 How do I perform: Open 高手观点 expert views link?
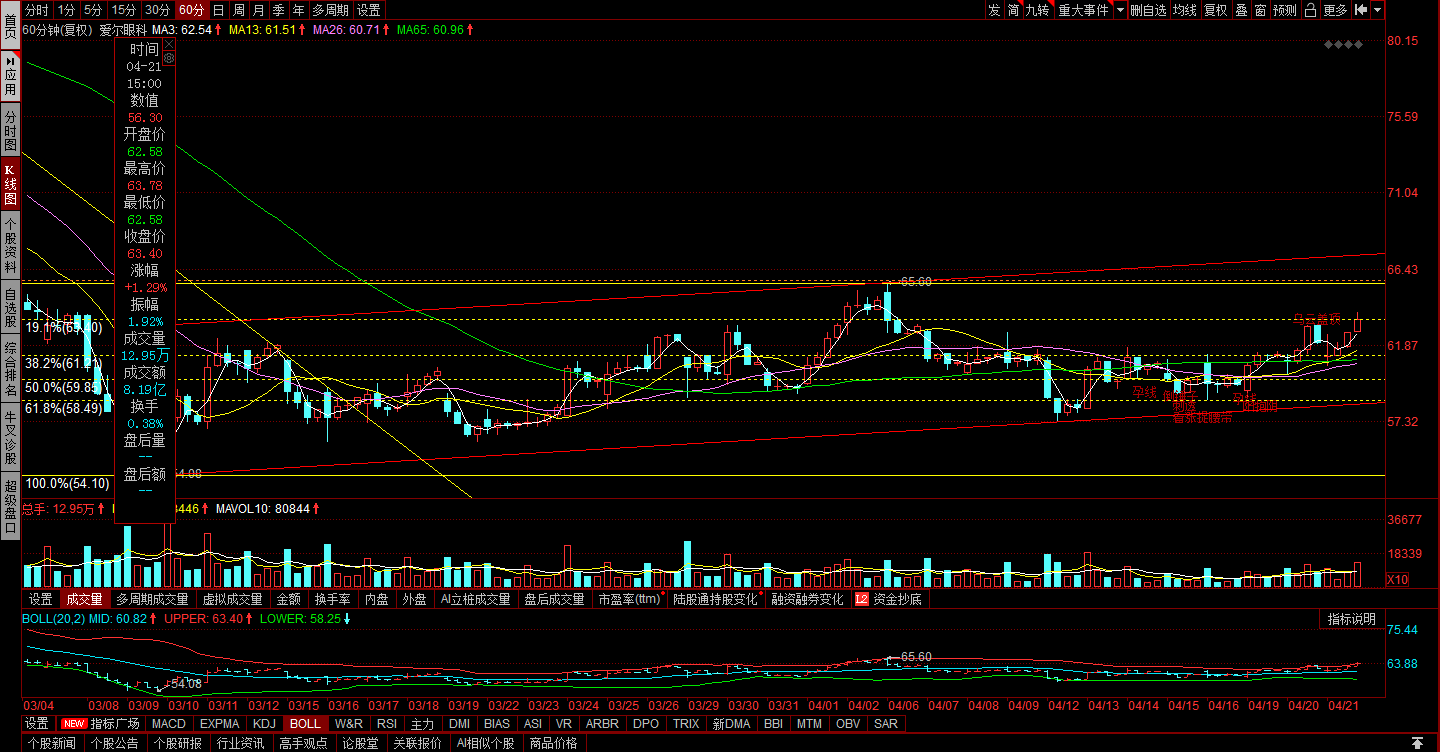pyautogui.click(x=304, y=744)
